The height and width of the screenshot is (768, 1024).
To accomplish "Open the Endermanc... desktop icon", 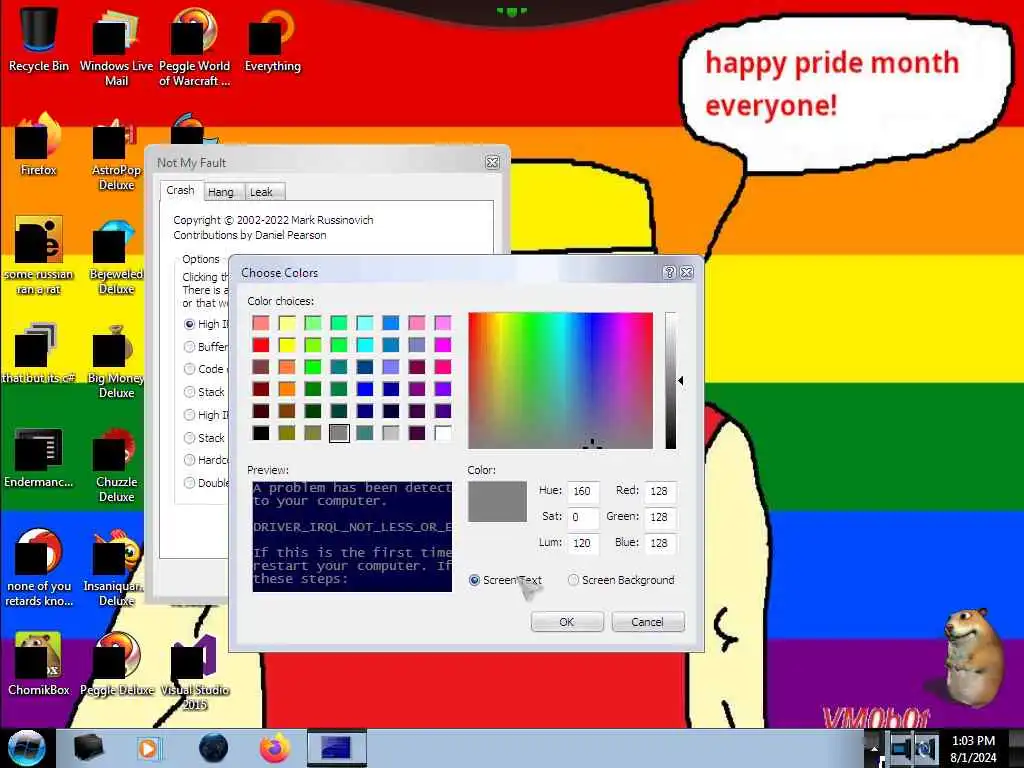I will point(39,456).
